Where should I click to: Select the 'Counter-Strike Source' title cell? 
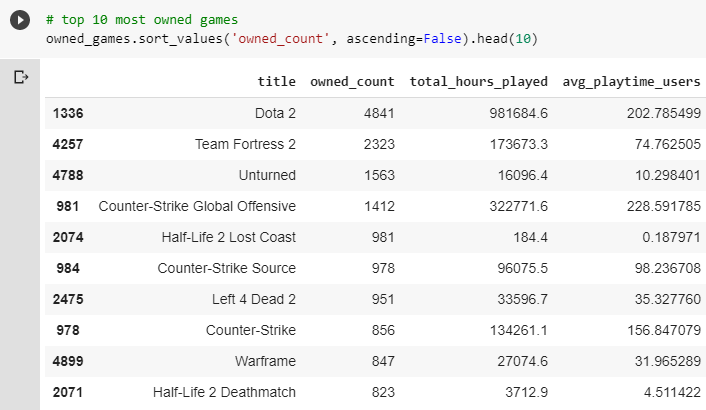(226, 268)
